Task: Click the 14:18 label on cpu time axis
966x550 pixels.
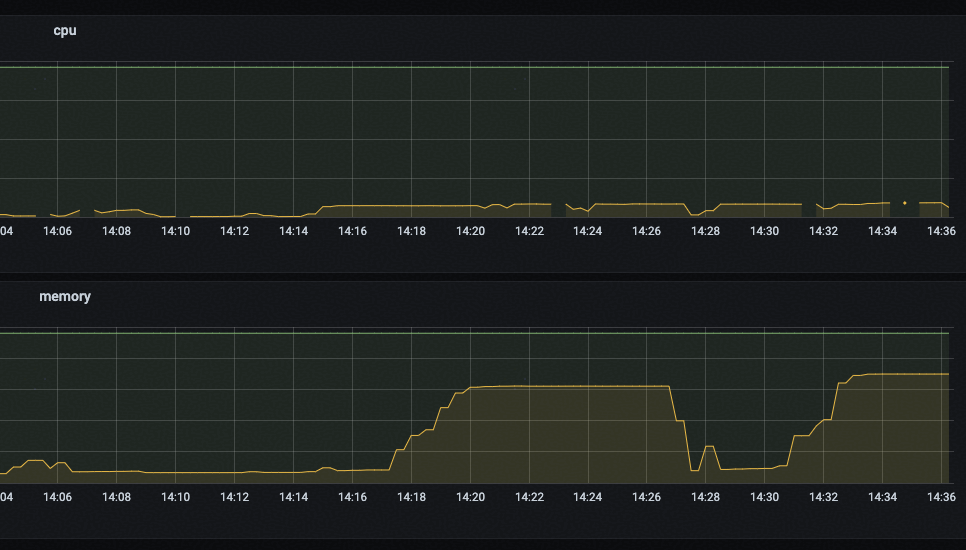Action: point(412,231)
